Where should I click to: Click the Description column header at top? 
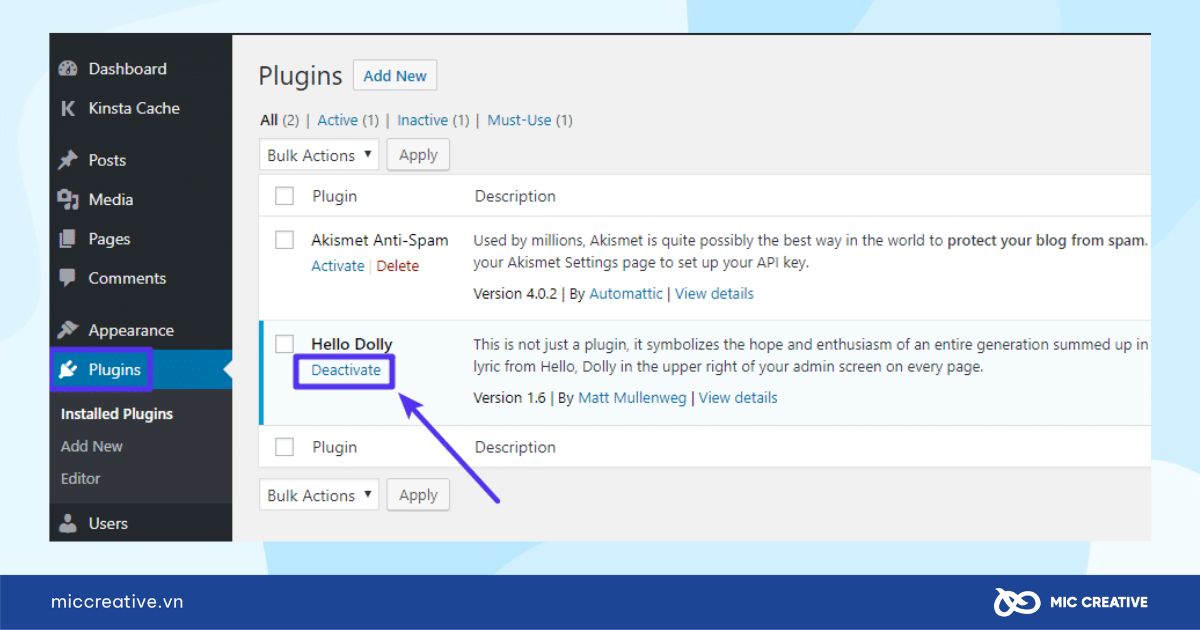pos(515,196)
